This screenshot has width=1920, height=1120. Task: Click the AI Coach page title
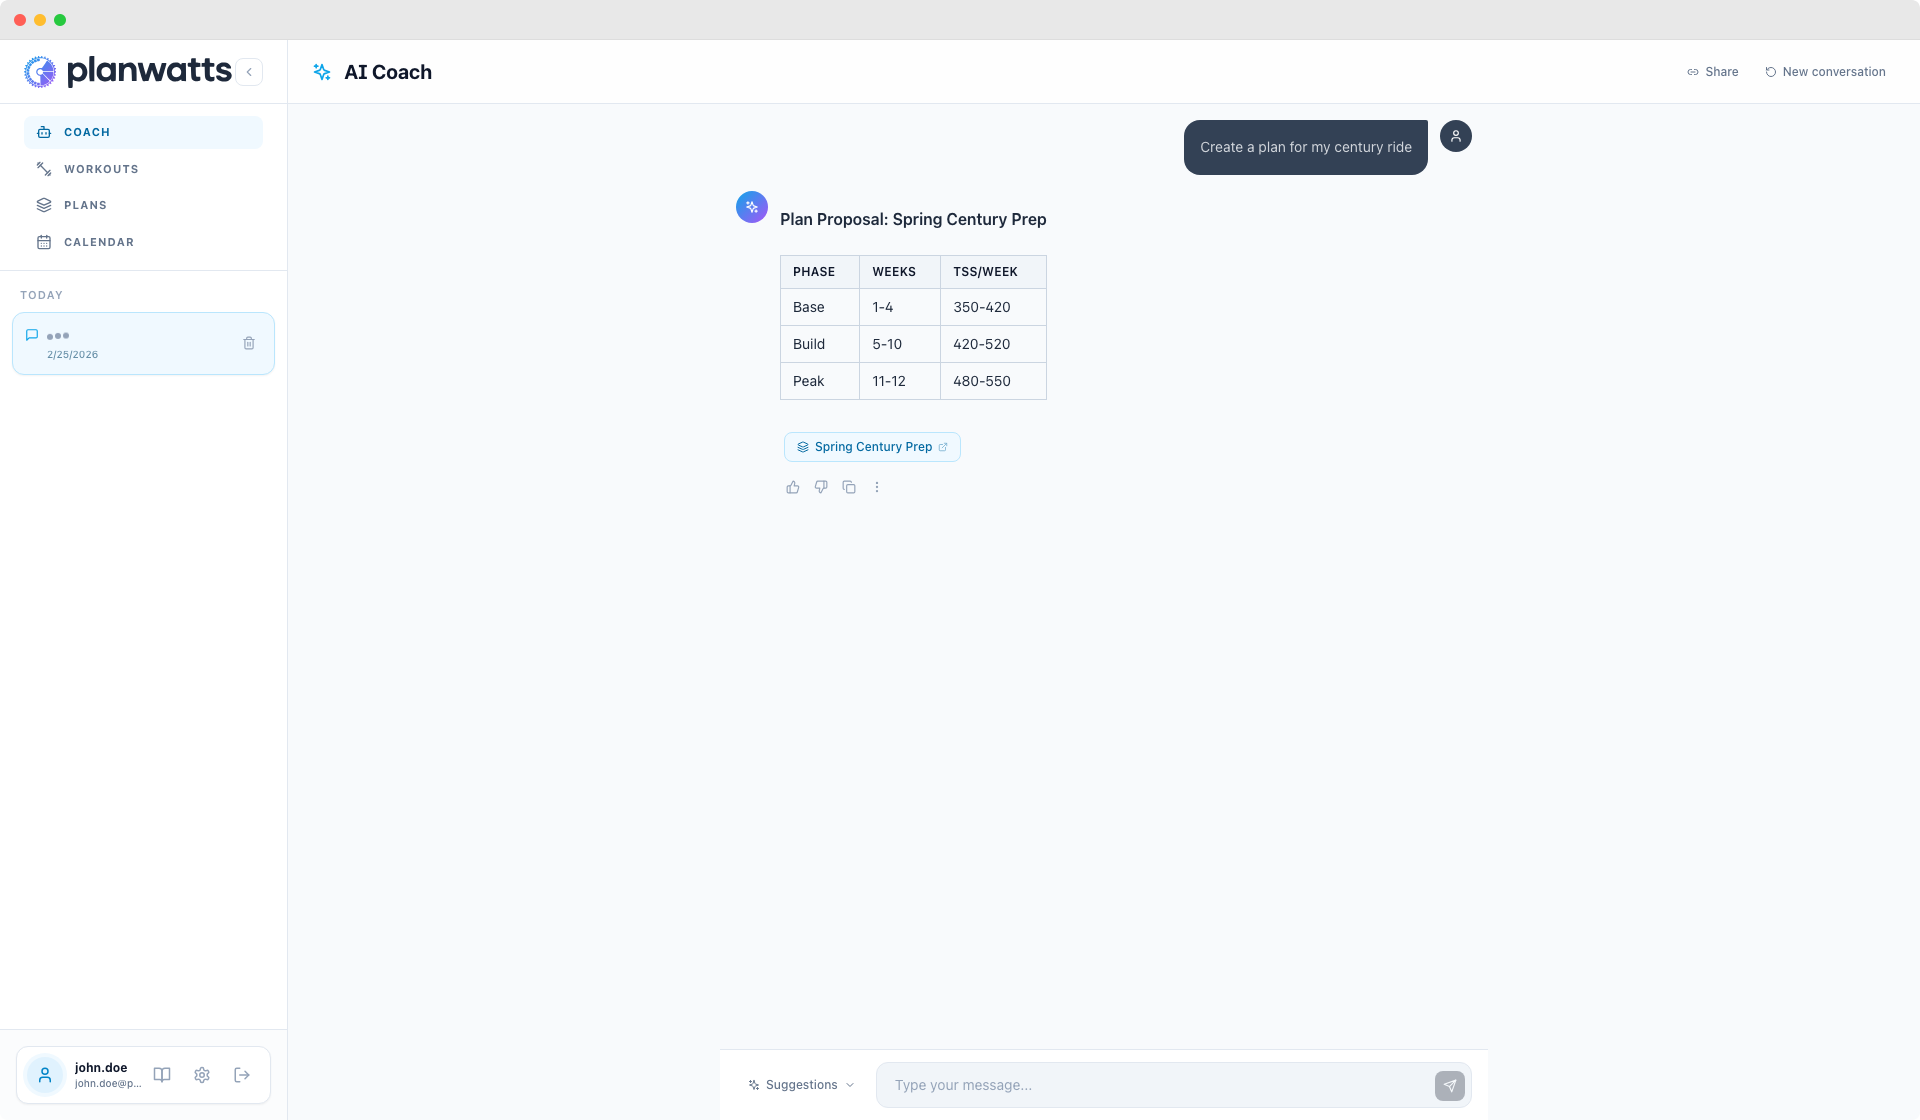point(388,72)
